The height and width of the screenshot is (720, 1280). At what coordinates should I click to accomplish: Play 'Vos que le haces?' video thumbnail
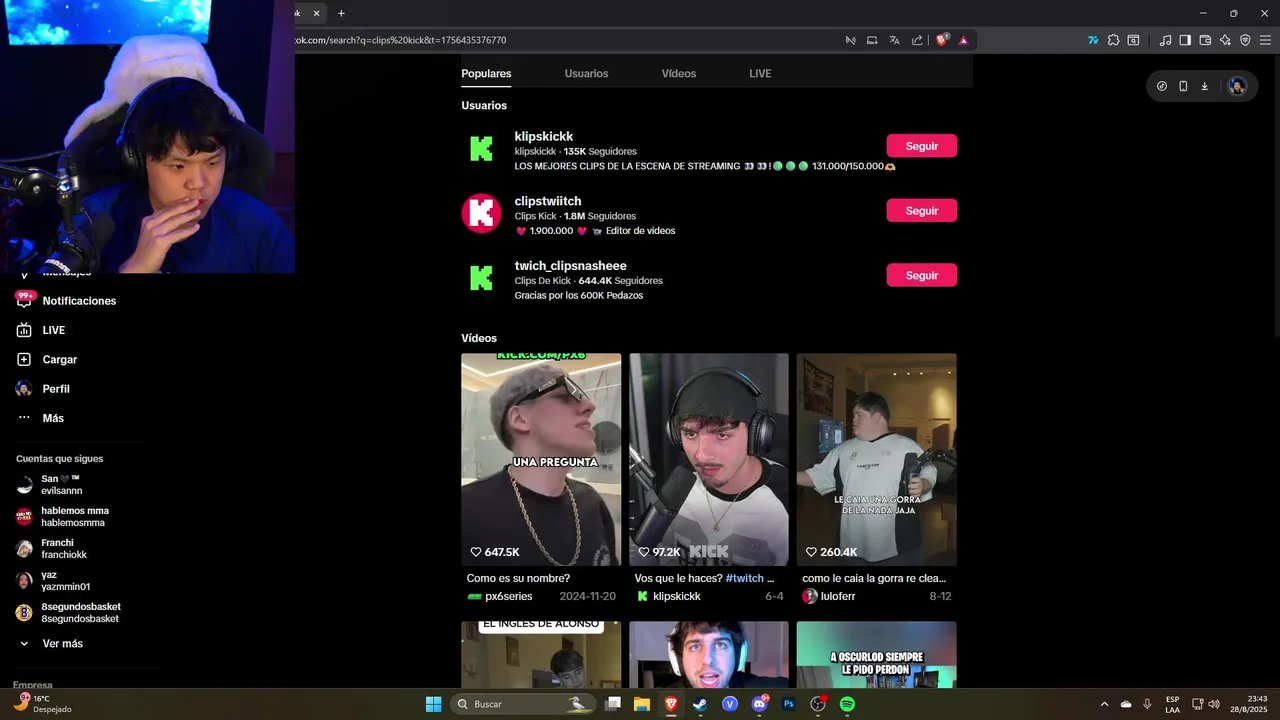(x=709, y=459)
